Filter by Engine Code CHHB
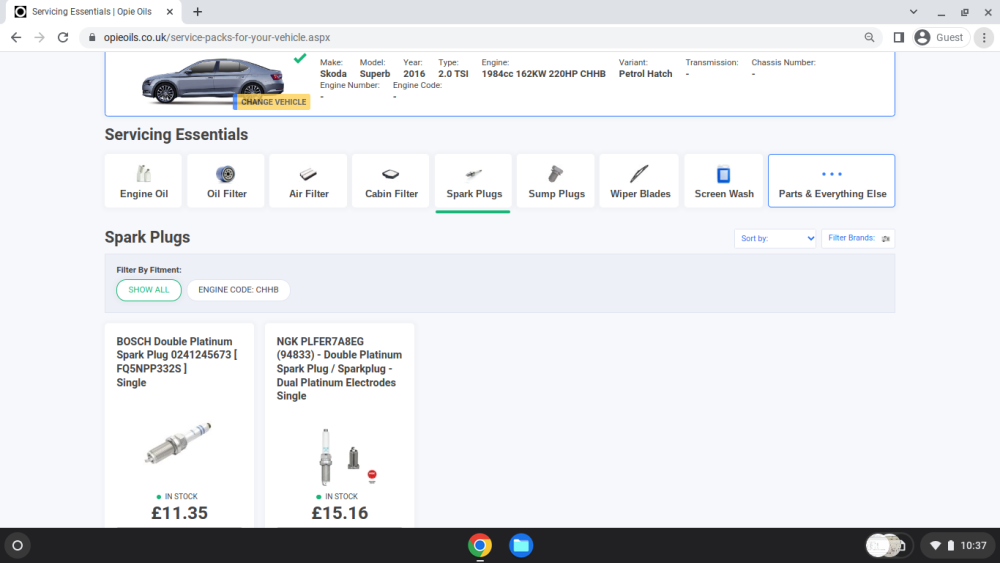Viewport: 1000px width, 563px height. click(x=239, y=290)
